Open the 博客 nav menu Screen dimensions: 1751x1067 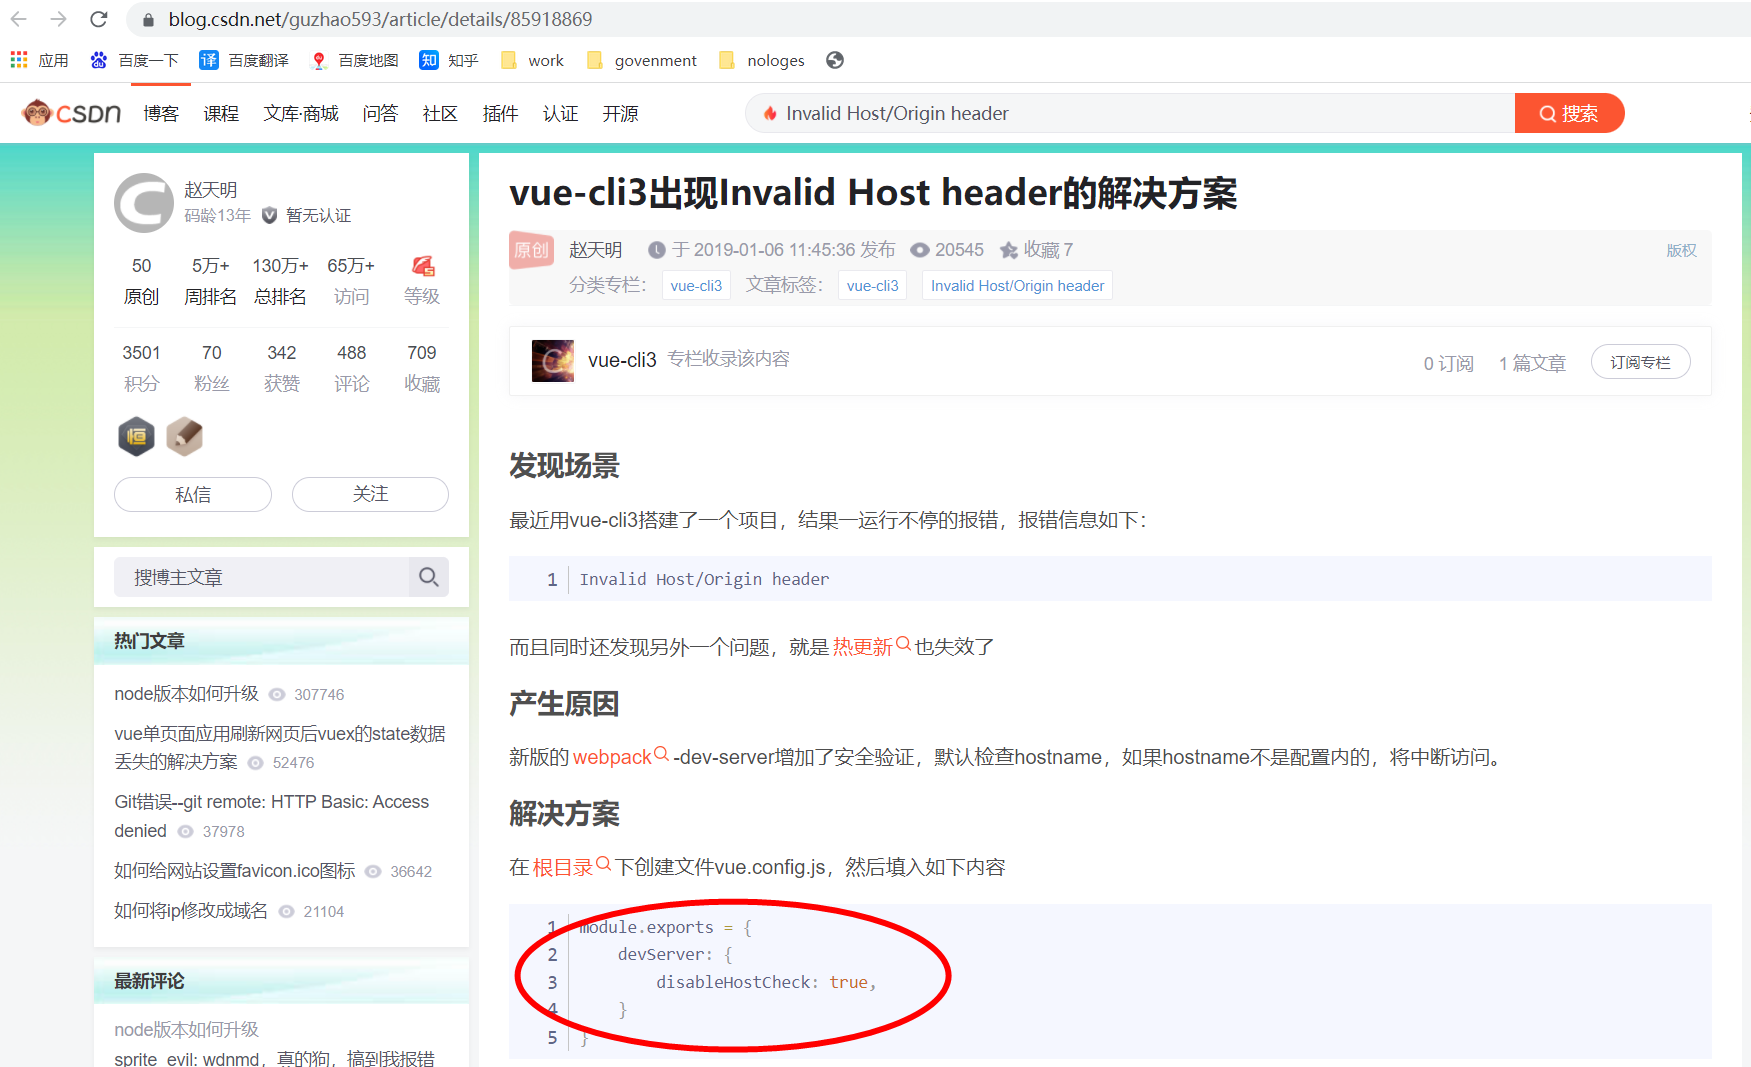(161, 113)
